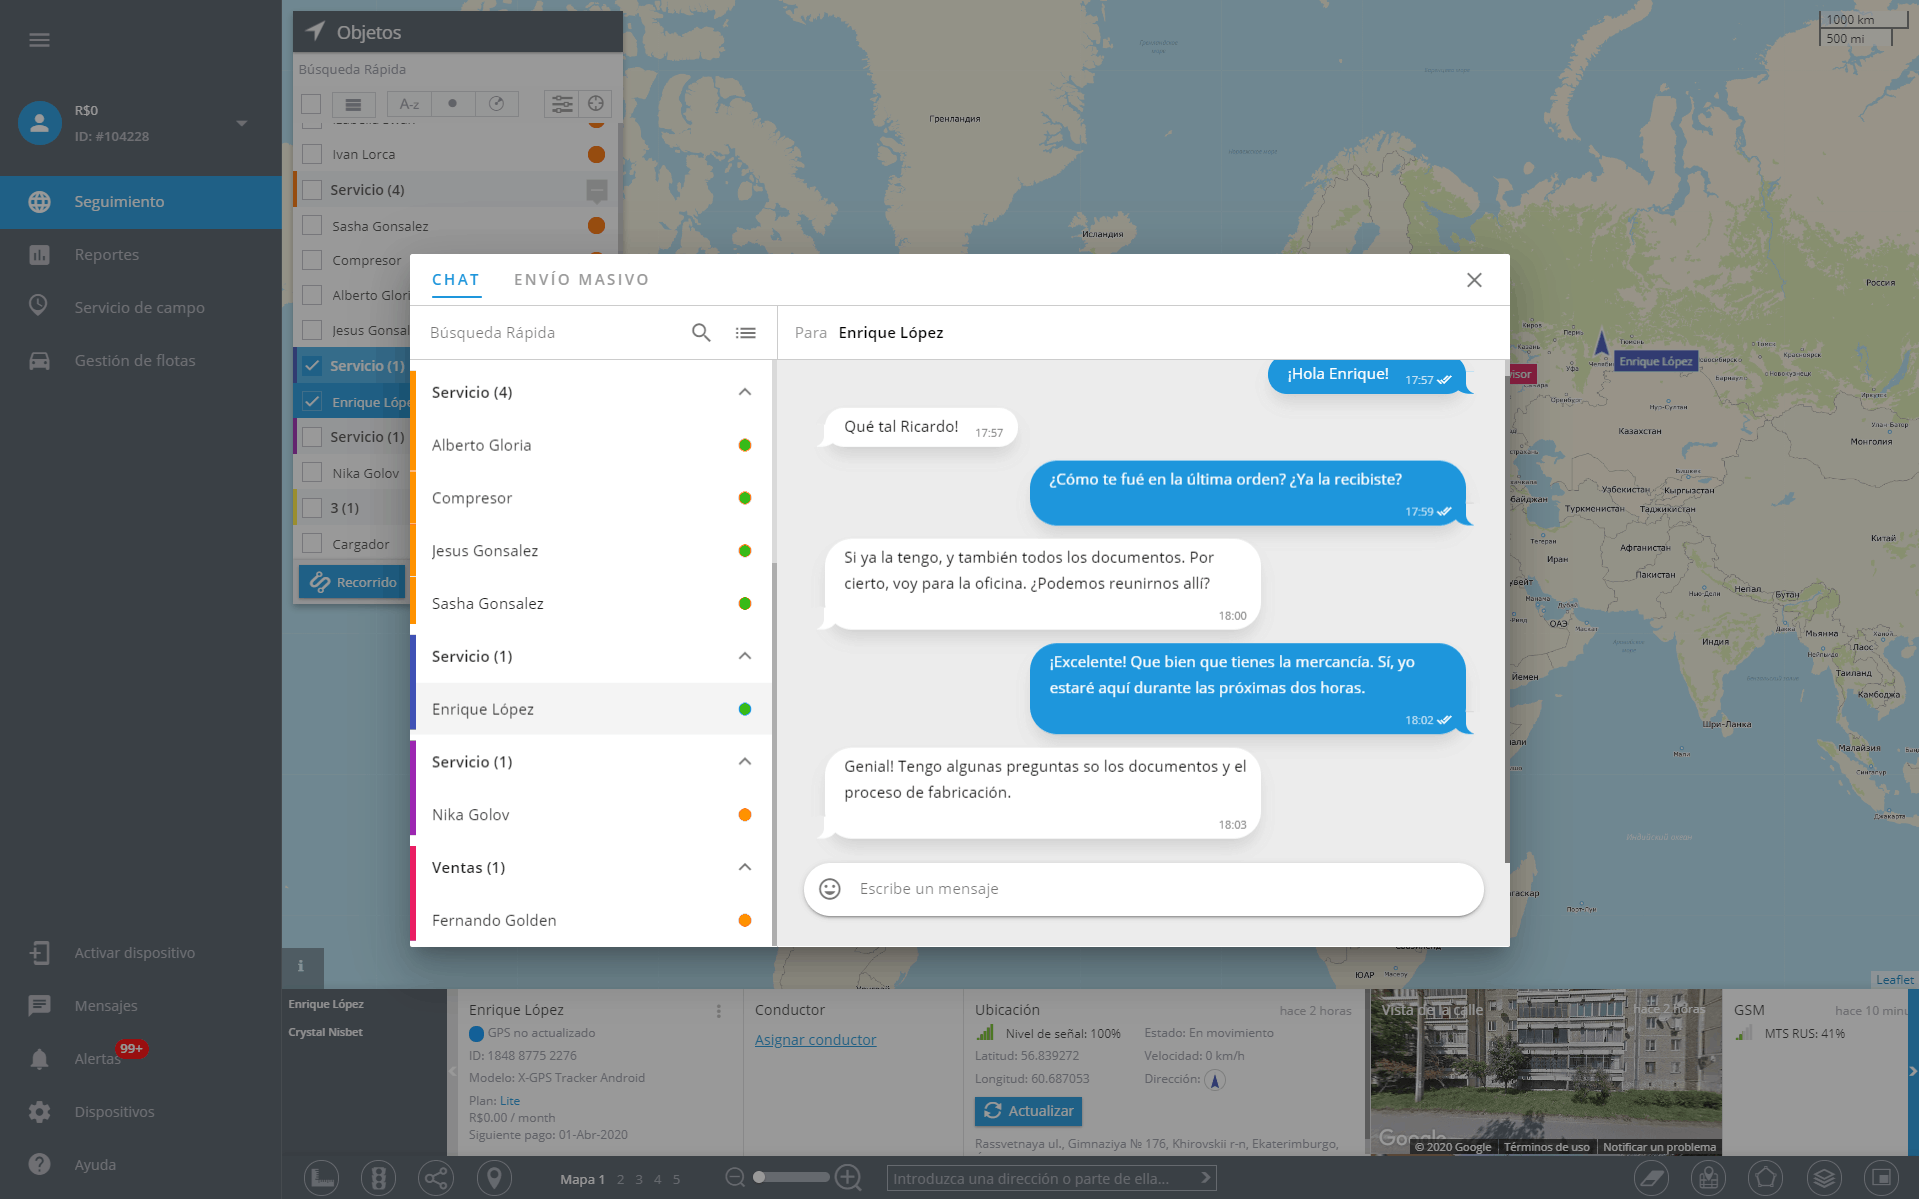Click the map zoom slider
Viewport: 1919px width, 1199px height.
click(x=791, y=1178)
